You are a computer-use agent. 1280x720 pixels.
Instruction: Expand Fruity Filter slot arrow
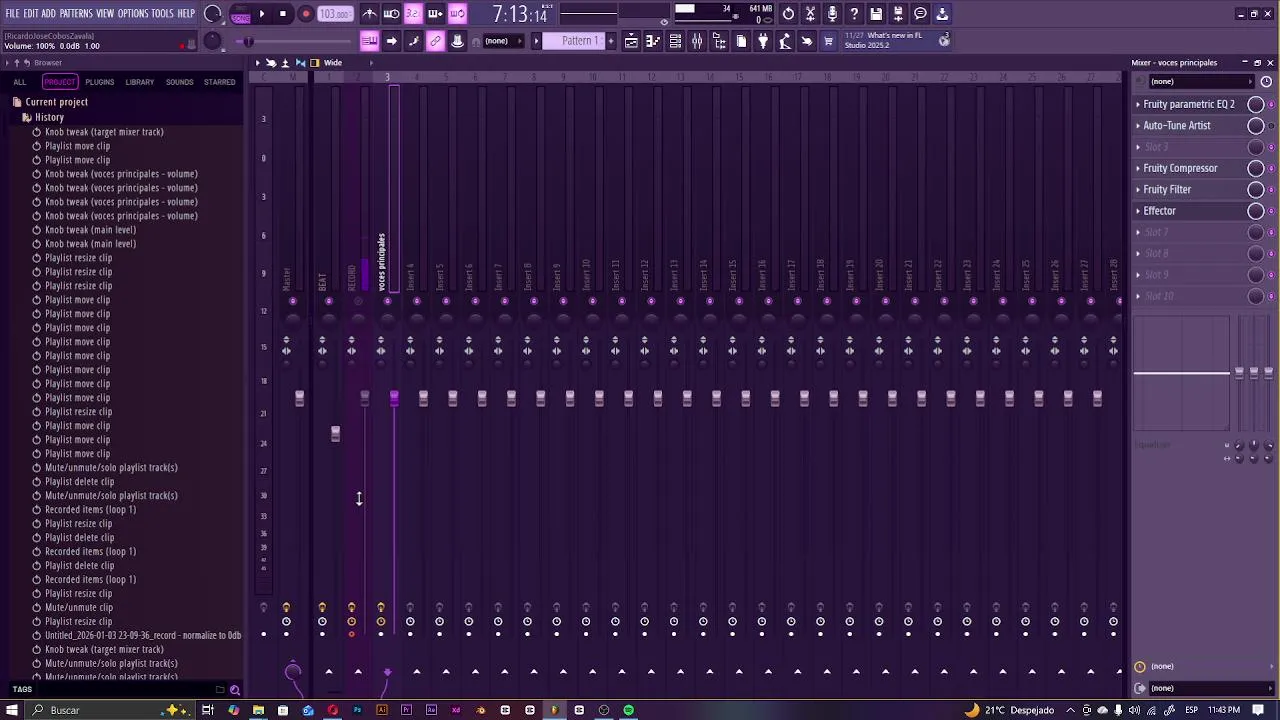[1138, 189]
